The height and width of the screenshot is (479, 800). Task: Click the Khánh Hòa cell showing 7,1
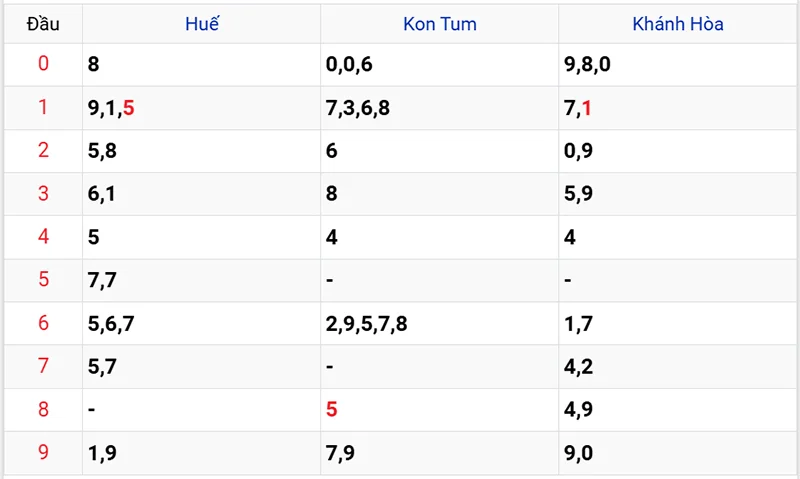click(x=578, y=108)
